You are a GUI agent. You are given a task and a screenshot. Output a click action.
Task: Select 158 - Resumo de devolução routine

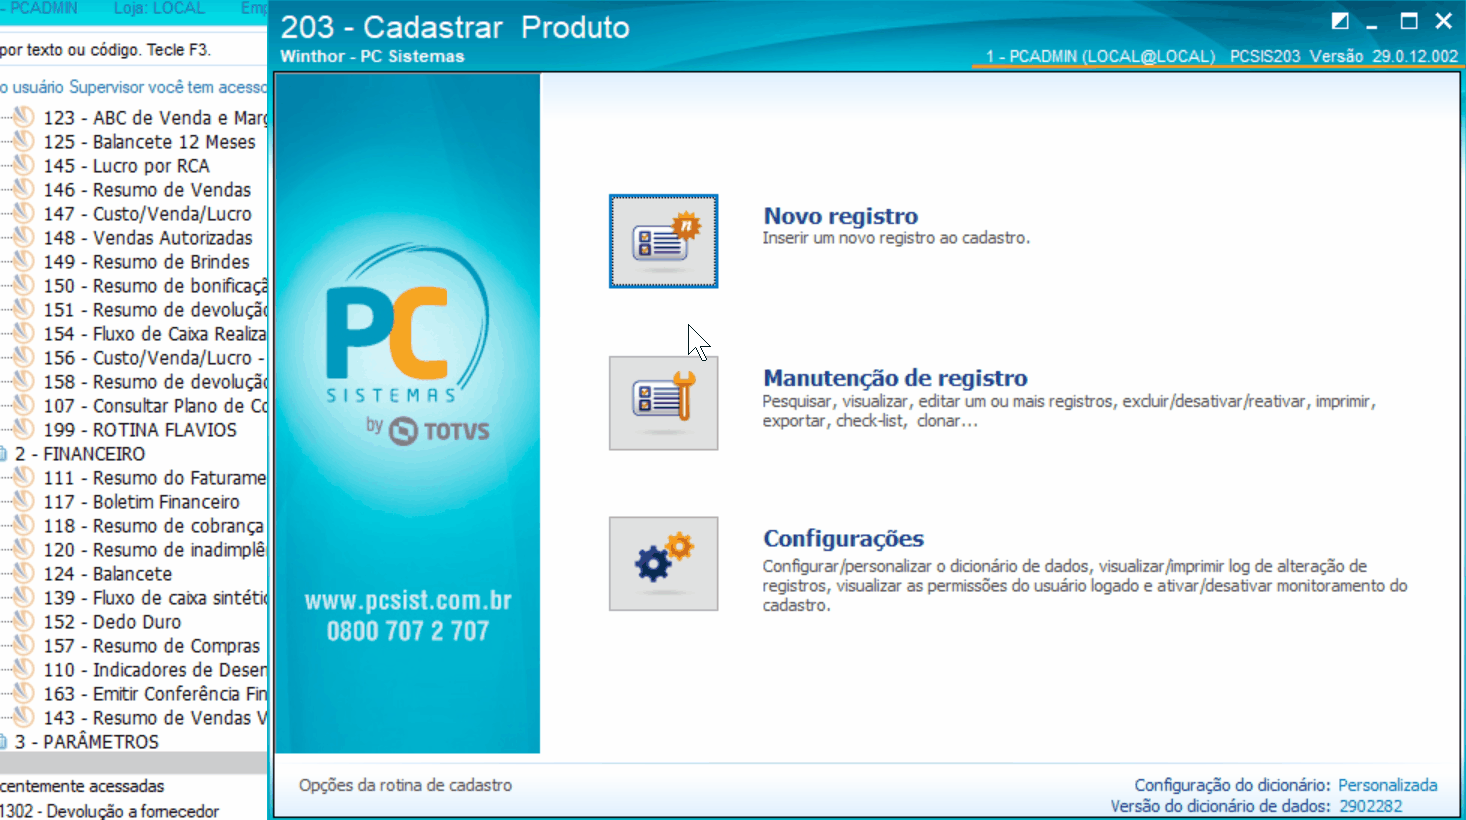point(155,382)
